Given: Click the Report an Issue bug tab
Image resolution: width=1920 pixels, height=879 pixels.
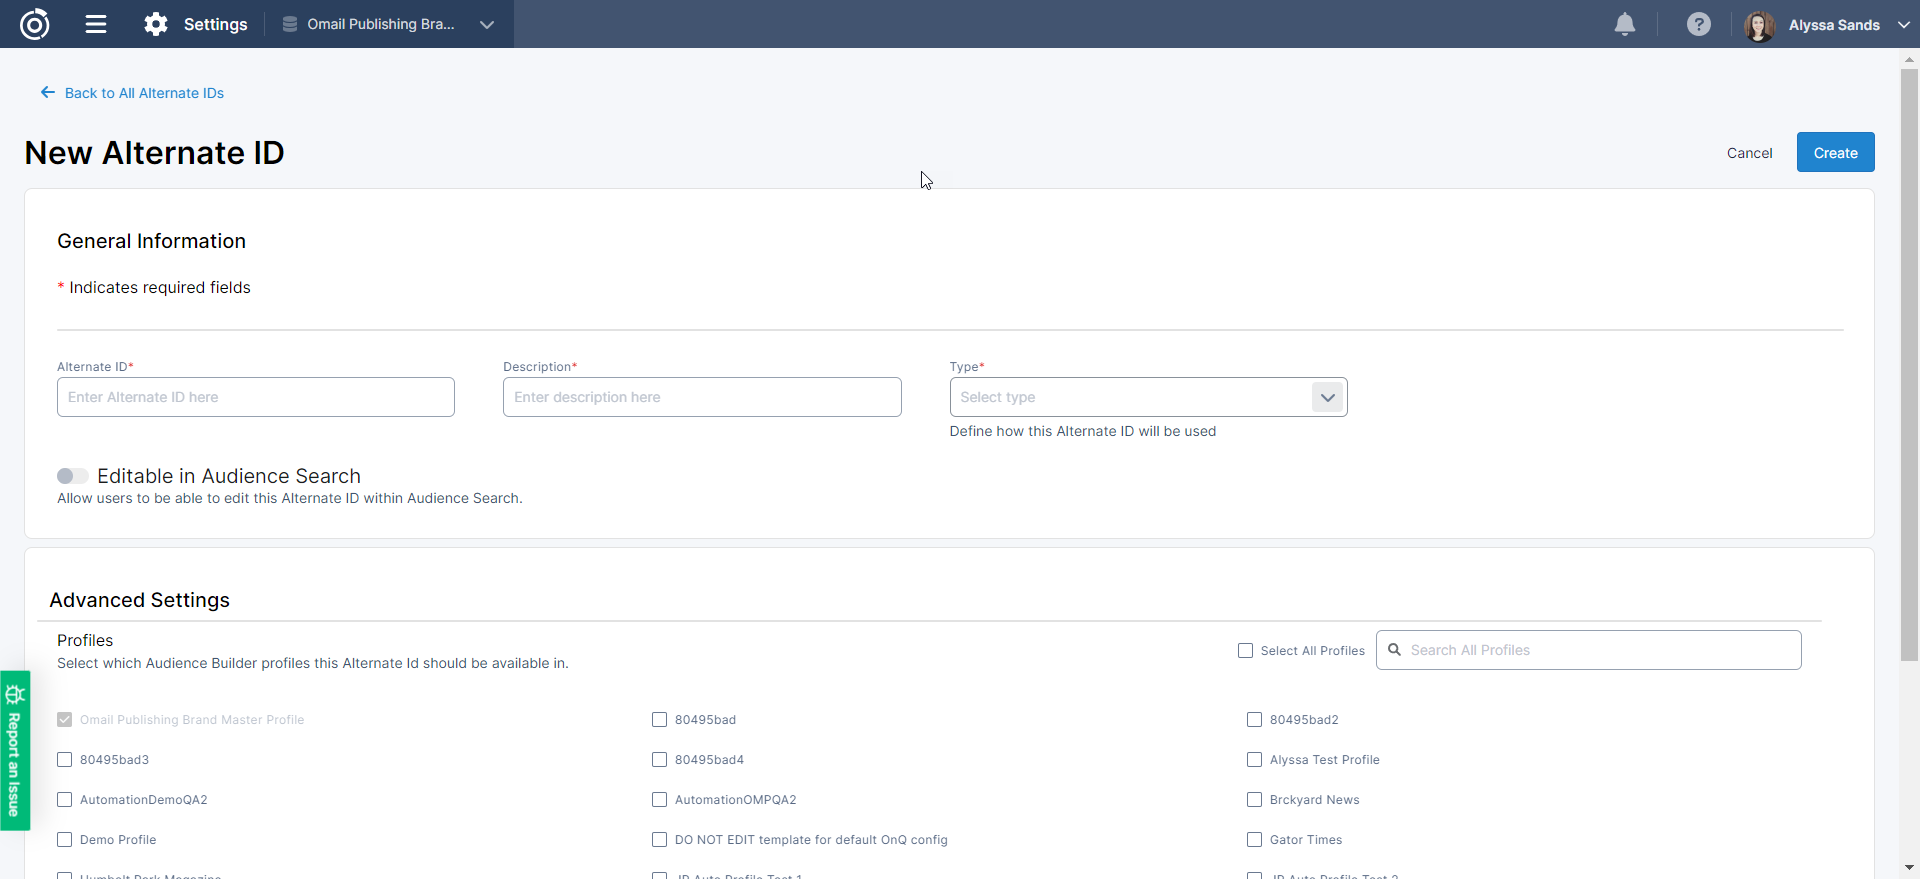Looking at the screenshot, I should coord(15,750).
